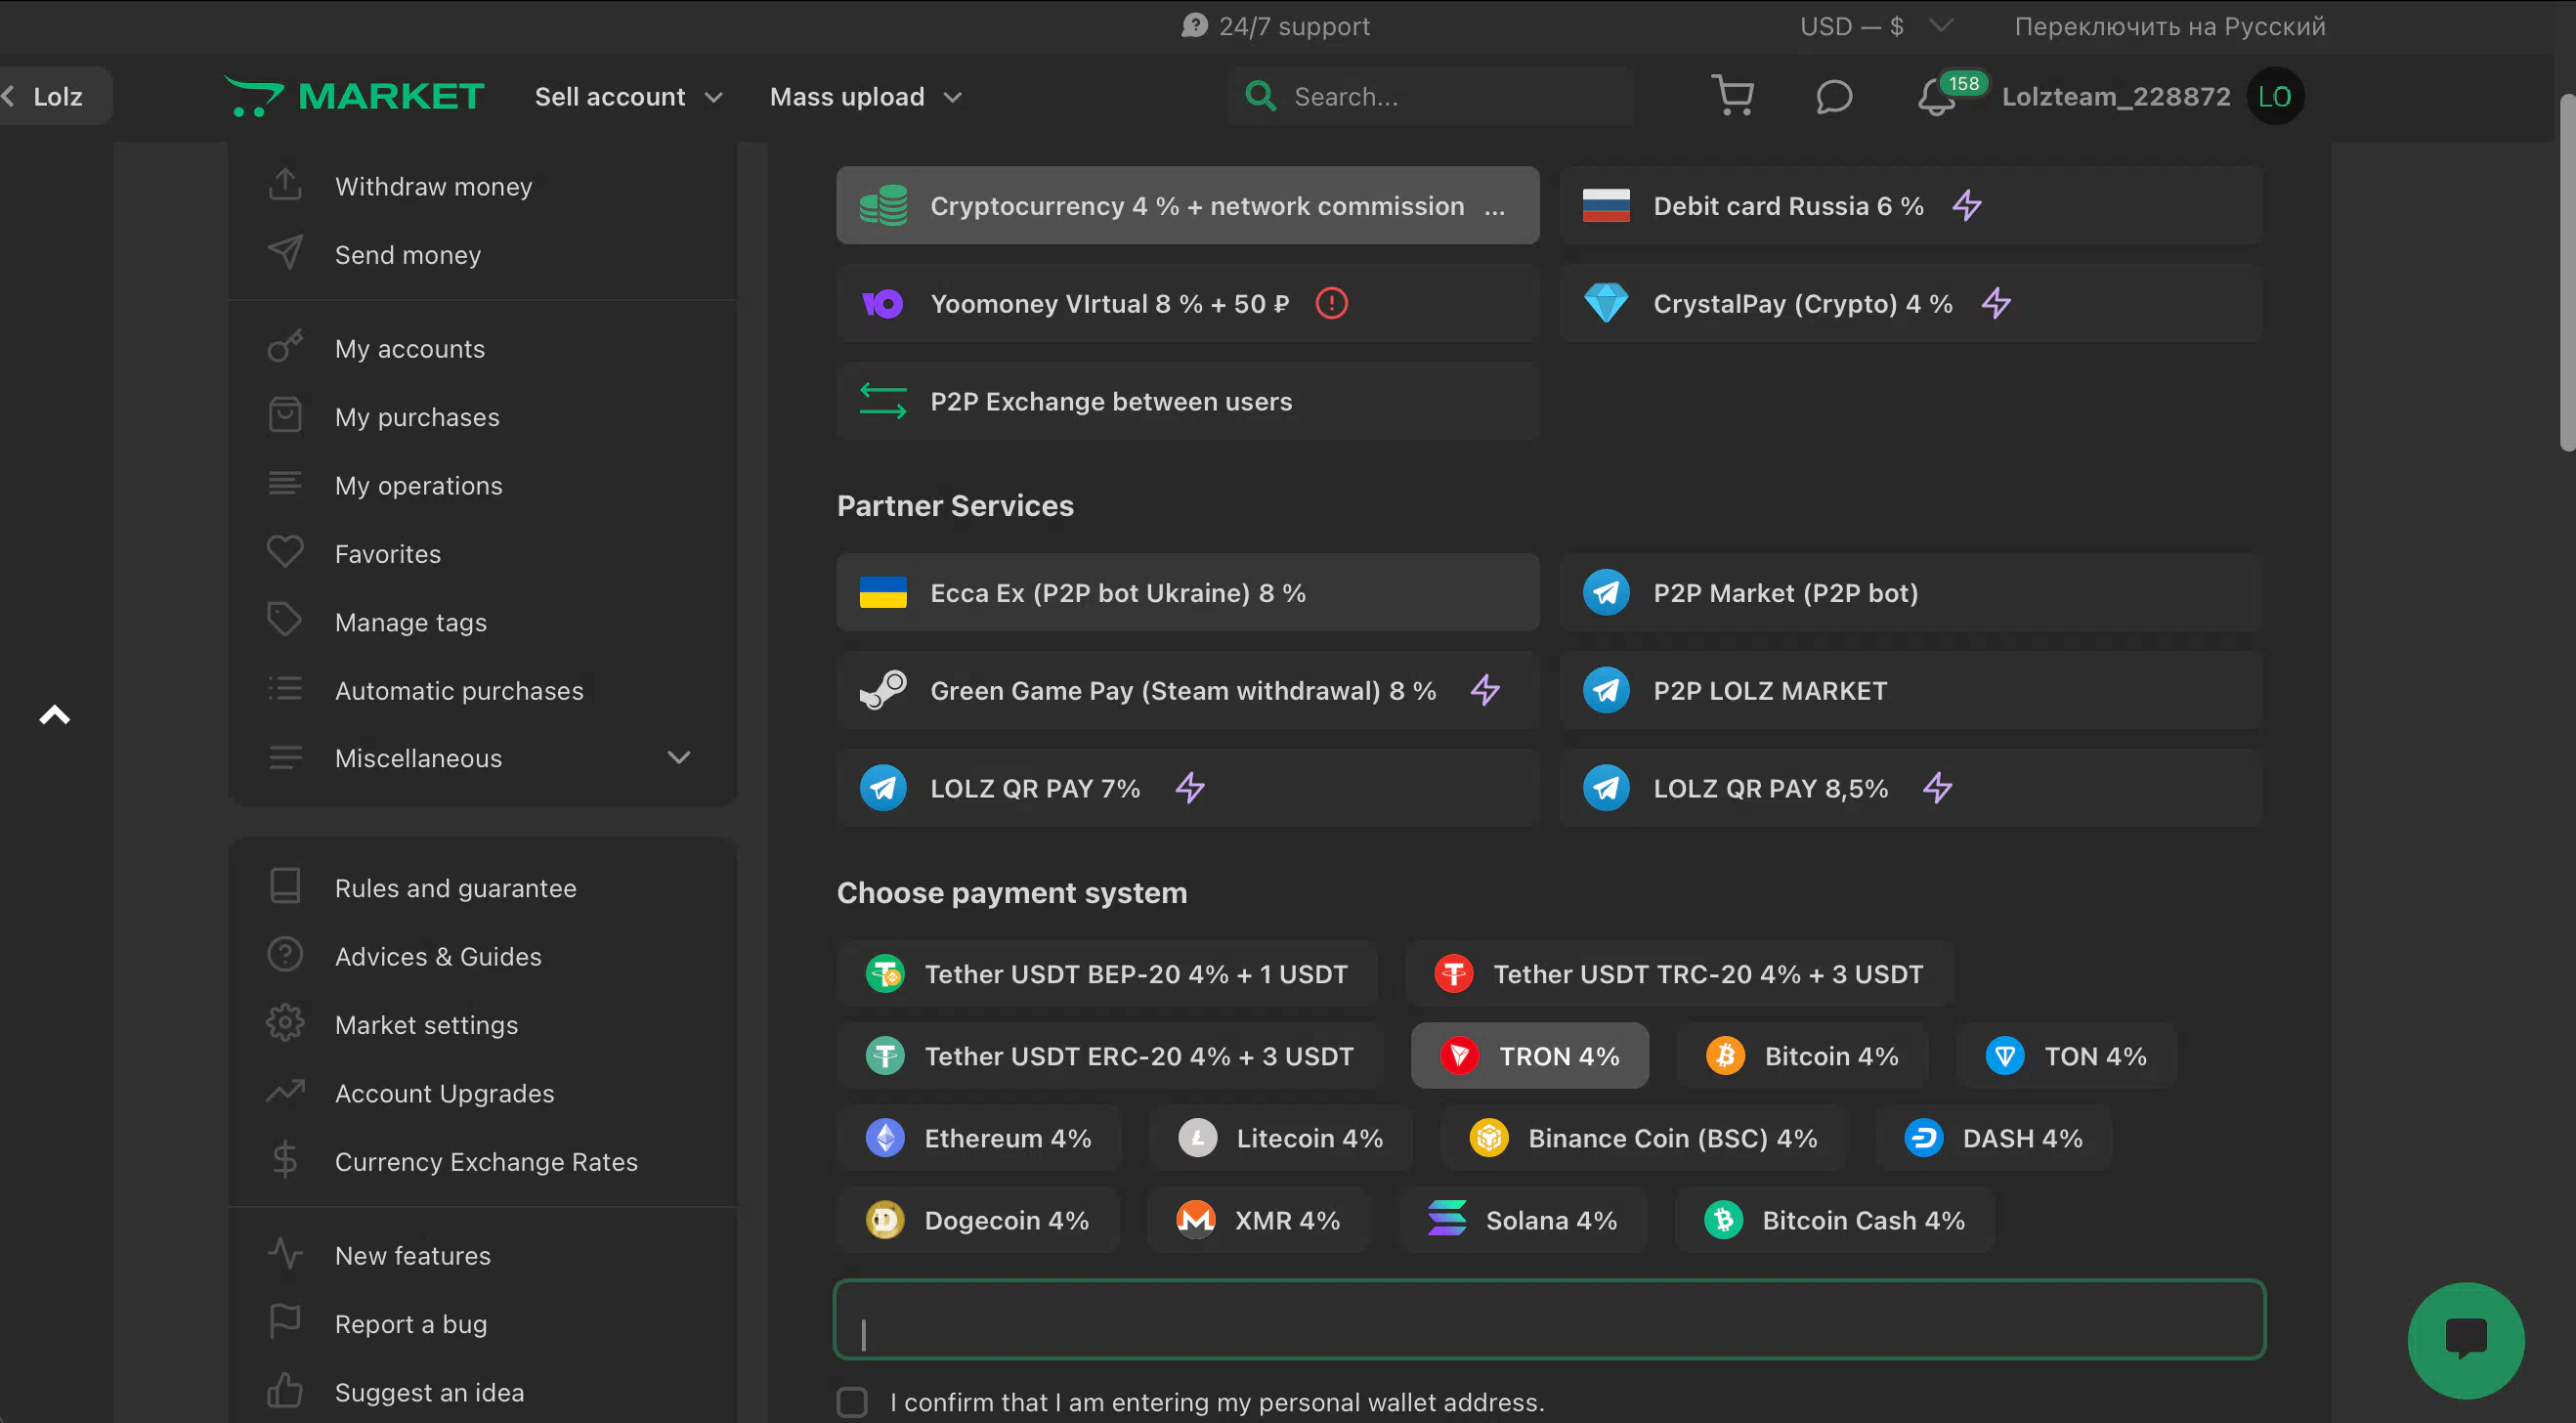
Task: Click the Yoomoney red warning icon
Action: pos(1331,303)
